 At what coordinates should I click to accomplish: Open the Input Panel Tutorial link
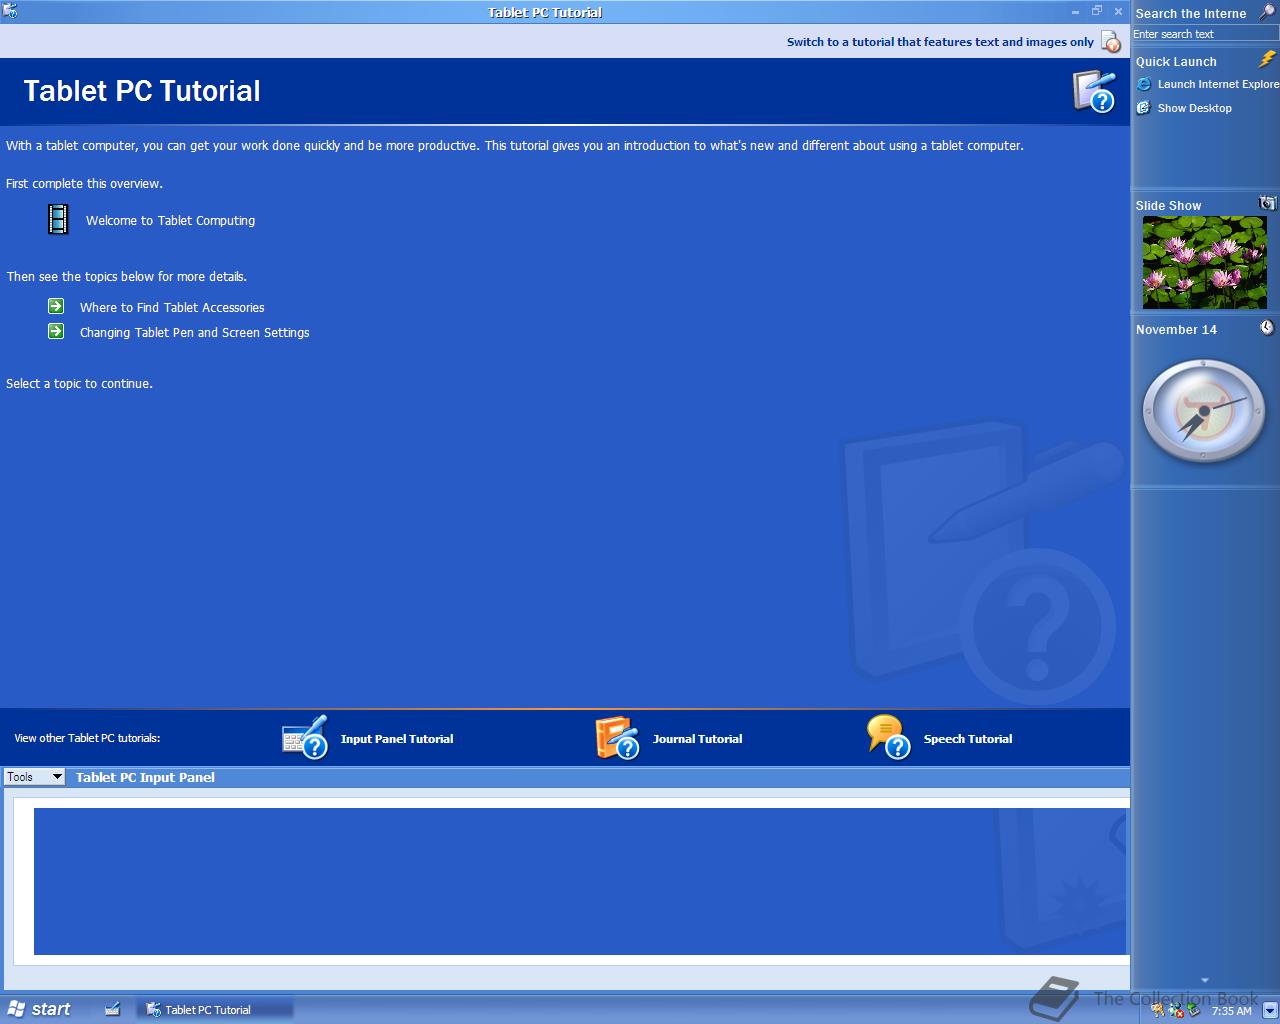tap(397, 739)
